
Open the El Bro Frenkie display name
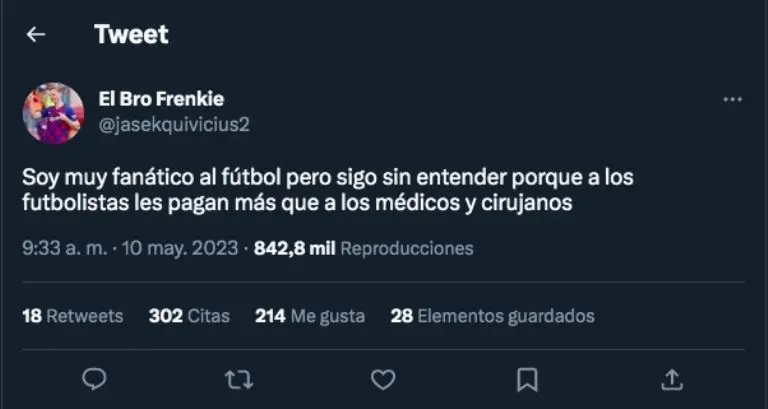[161, 99]
